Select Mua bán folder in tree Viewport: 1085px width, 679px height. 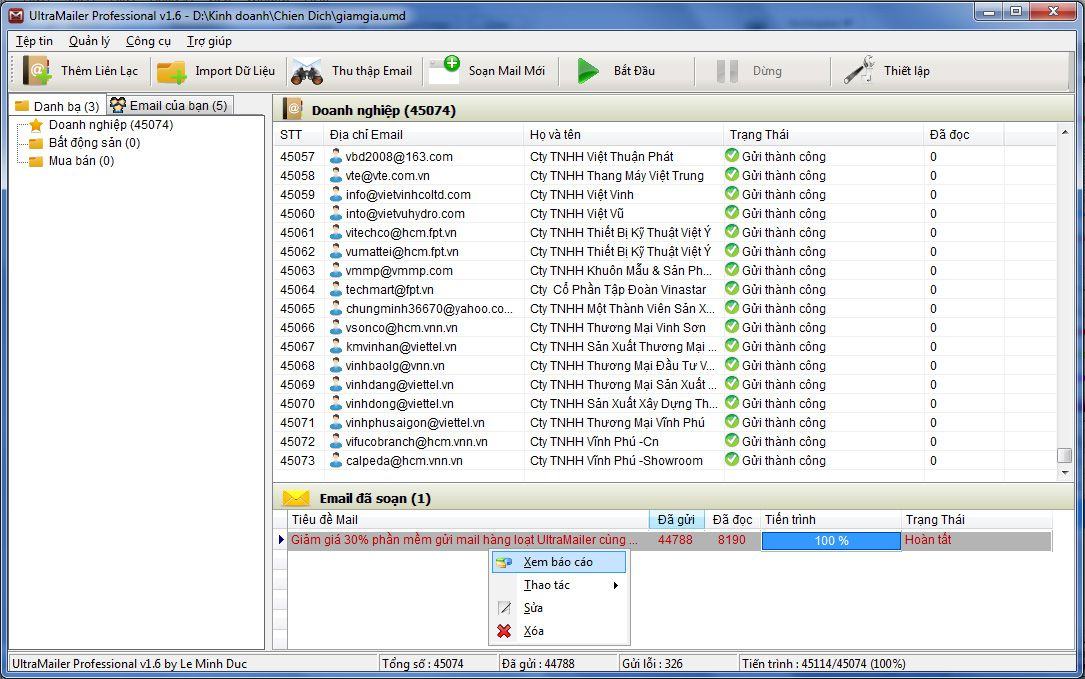81,161
